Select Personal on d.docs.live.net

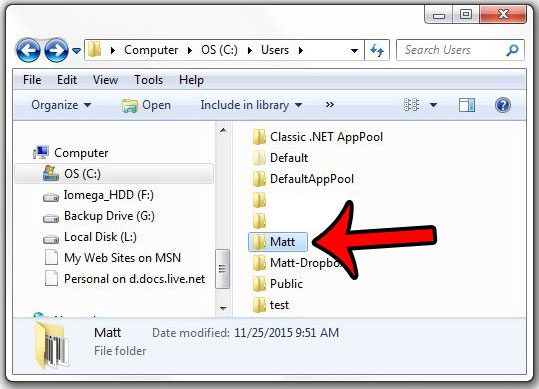(134, 279)
